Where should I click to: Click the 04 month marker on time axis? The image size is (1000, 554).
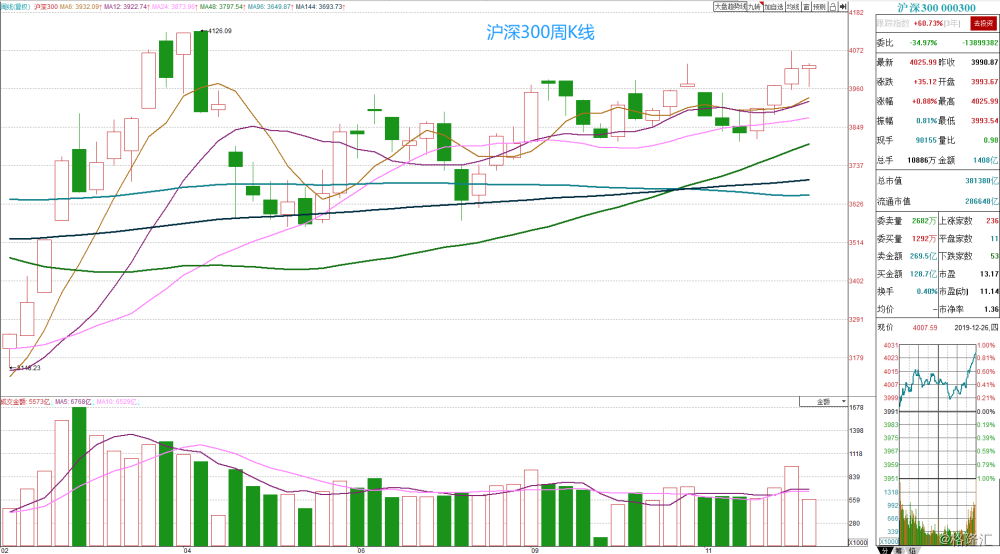pos(187,550)
